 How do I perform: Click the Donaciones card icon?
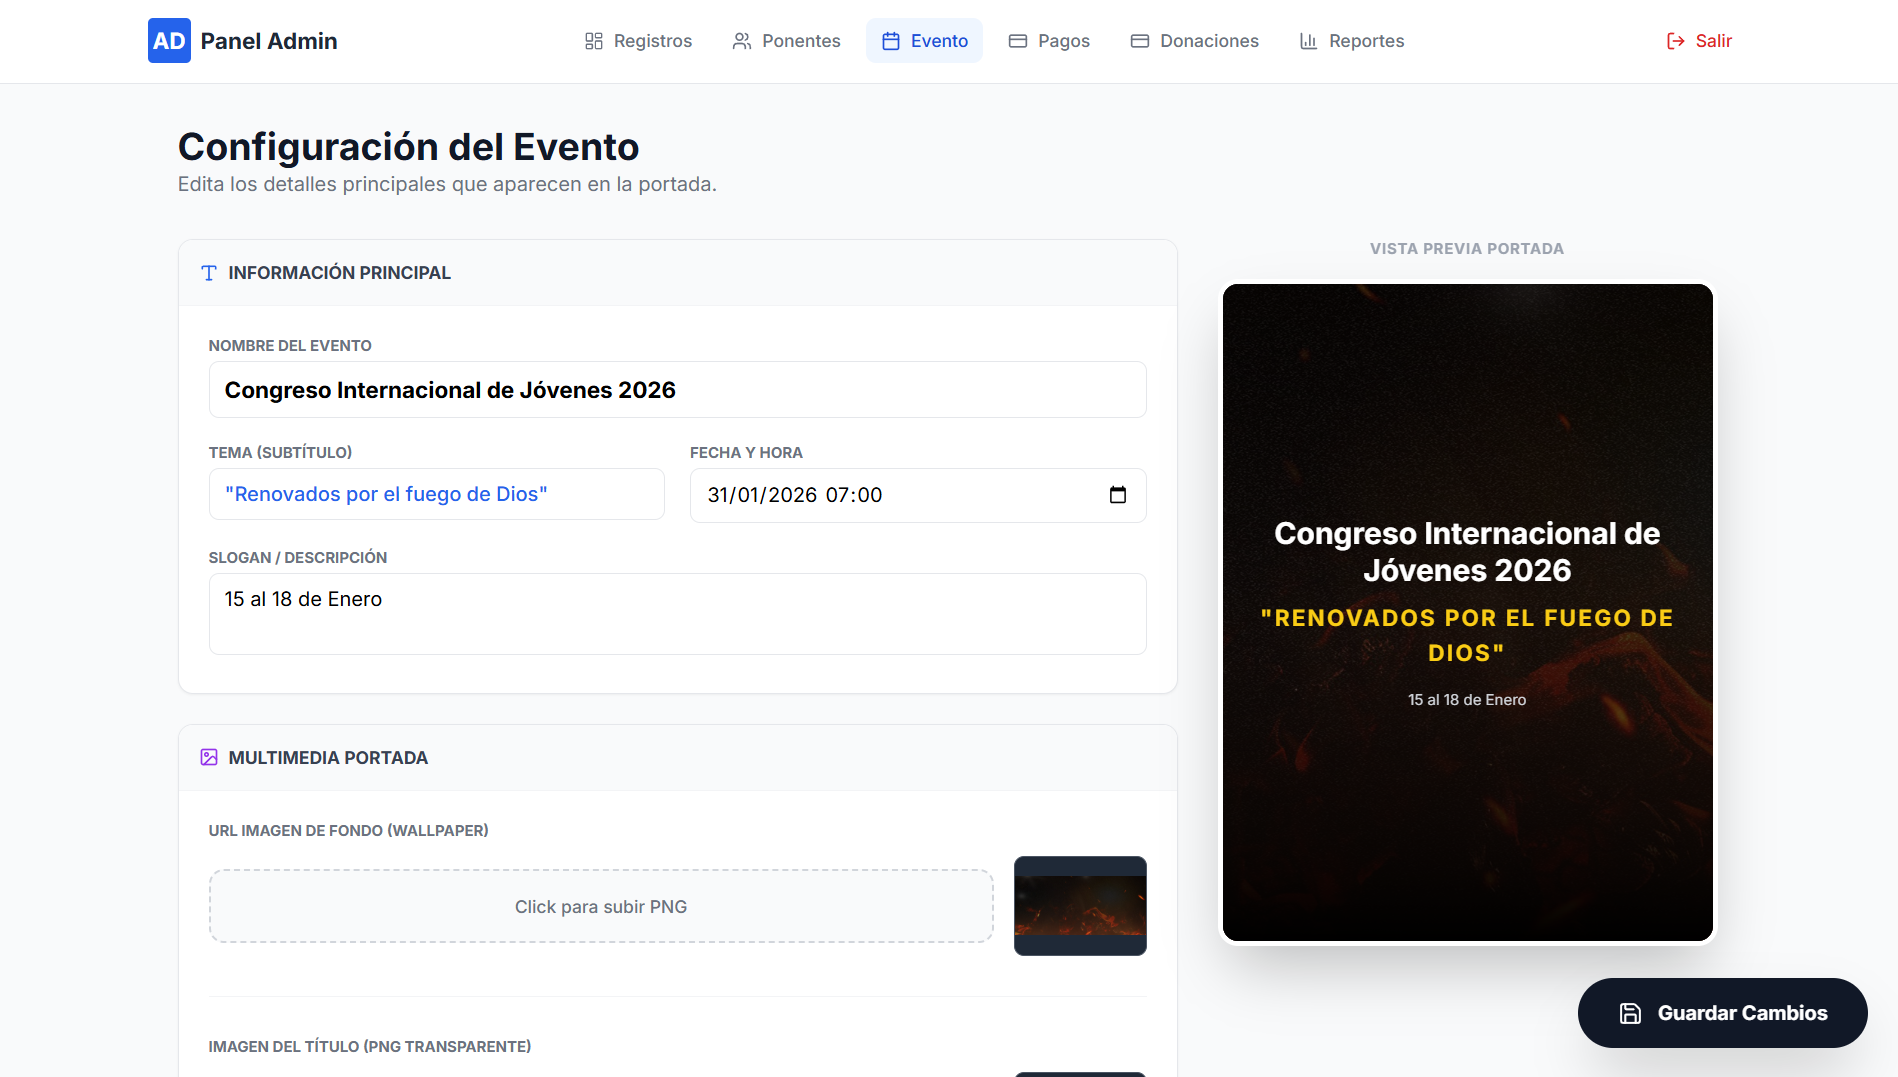(1140, 41)
